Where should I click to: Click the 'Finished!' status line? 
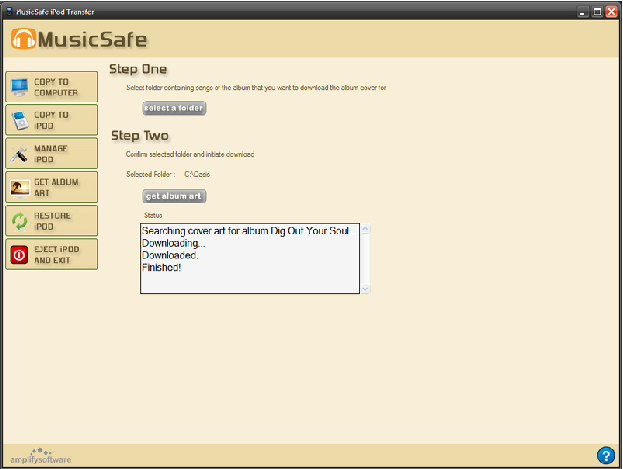162,267
